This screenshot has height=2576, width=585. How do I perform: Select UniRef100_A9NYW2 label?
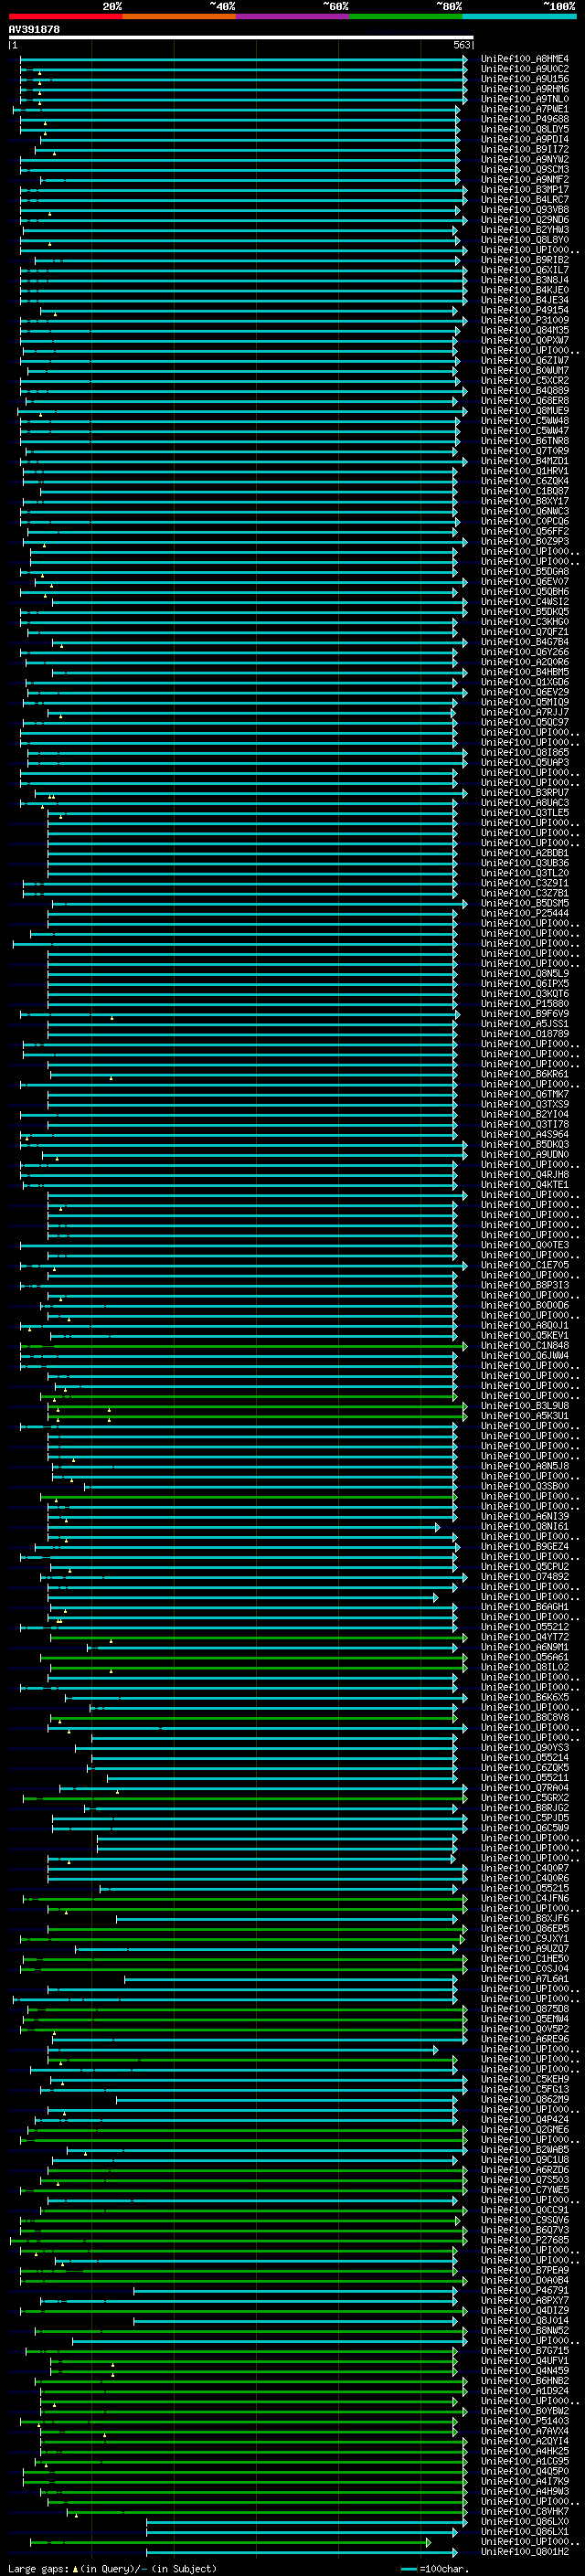(525, 159)
